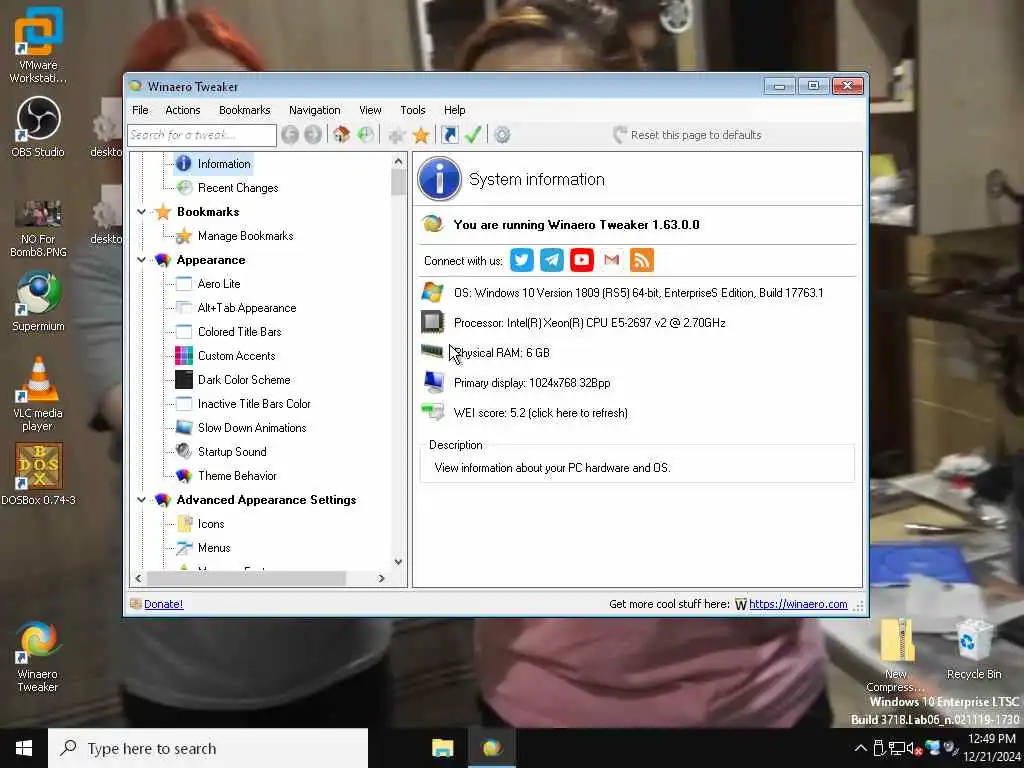
Task: Open Winaero YouTube link icon
Action: (582, 260)
